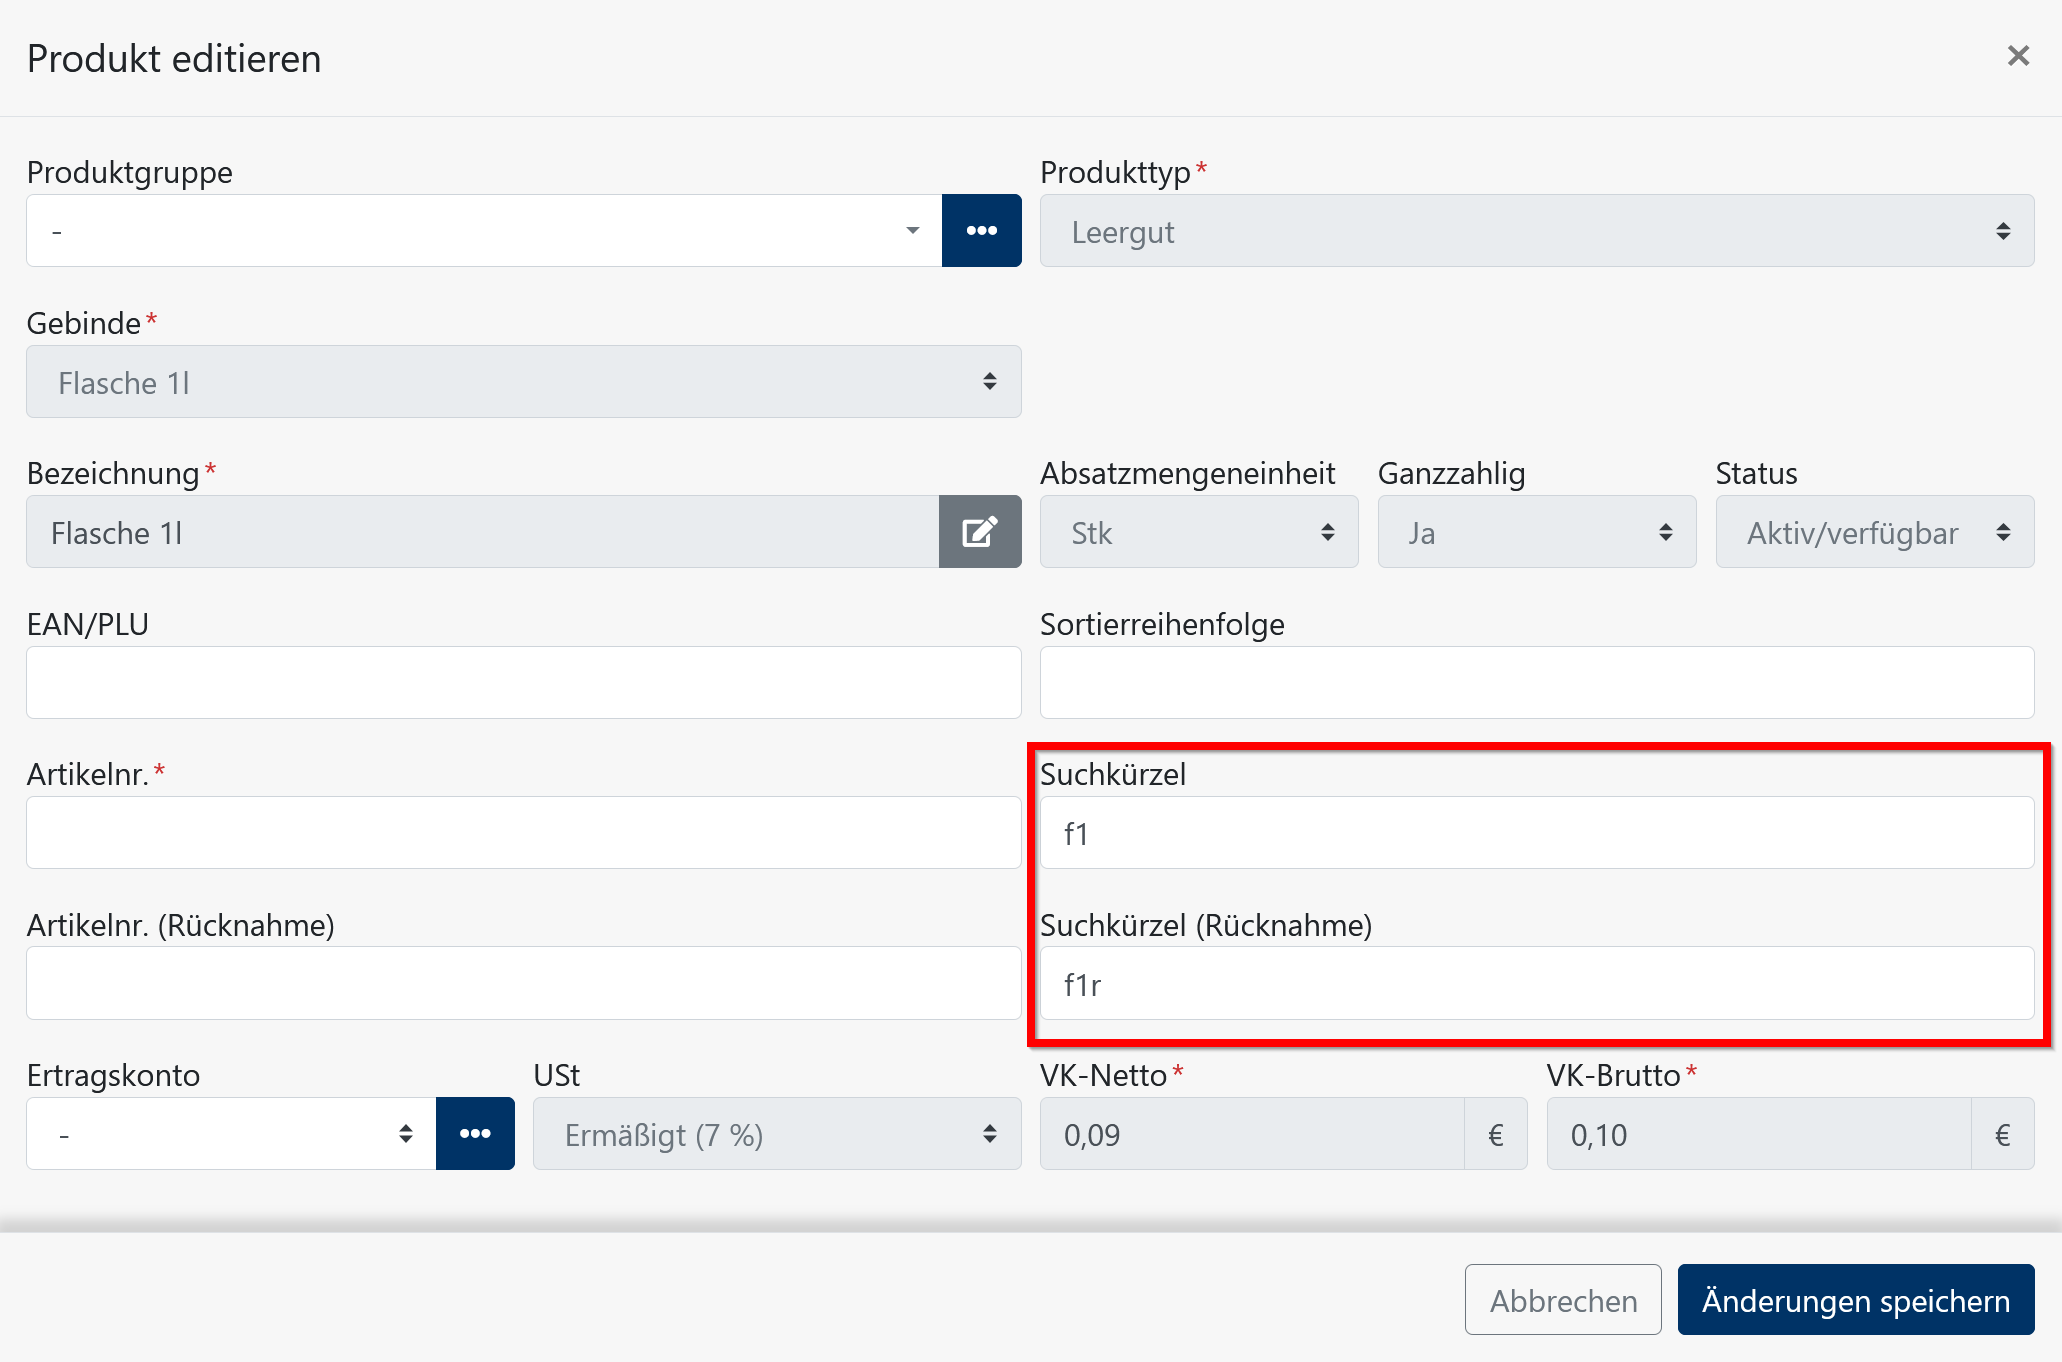Screen dimensions: 2062x1362
Task: Open Absatzmengeneinheit Stk dropdown
Action: tap(1199, 532)
